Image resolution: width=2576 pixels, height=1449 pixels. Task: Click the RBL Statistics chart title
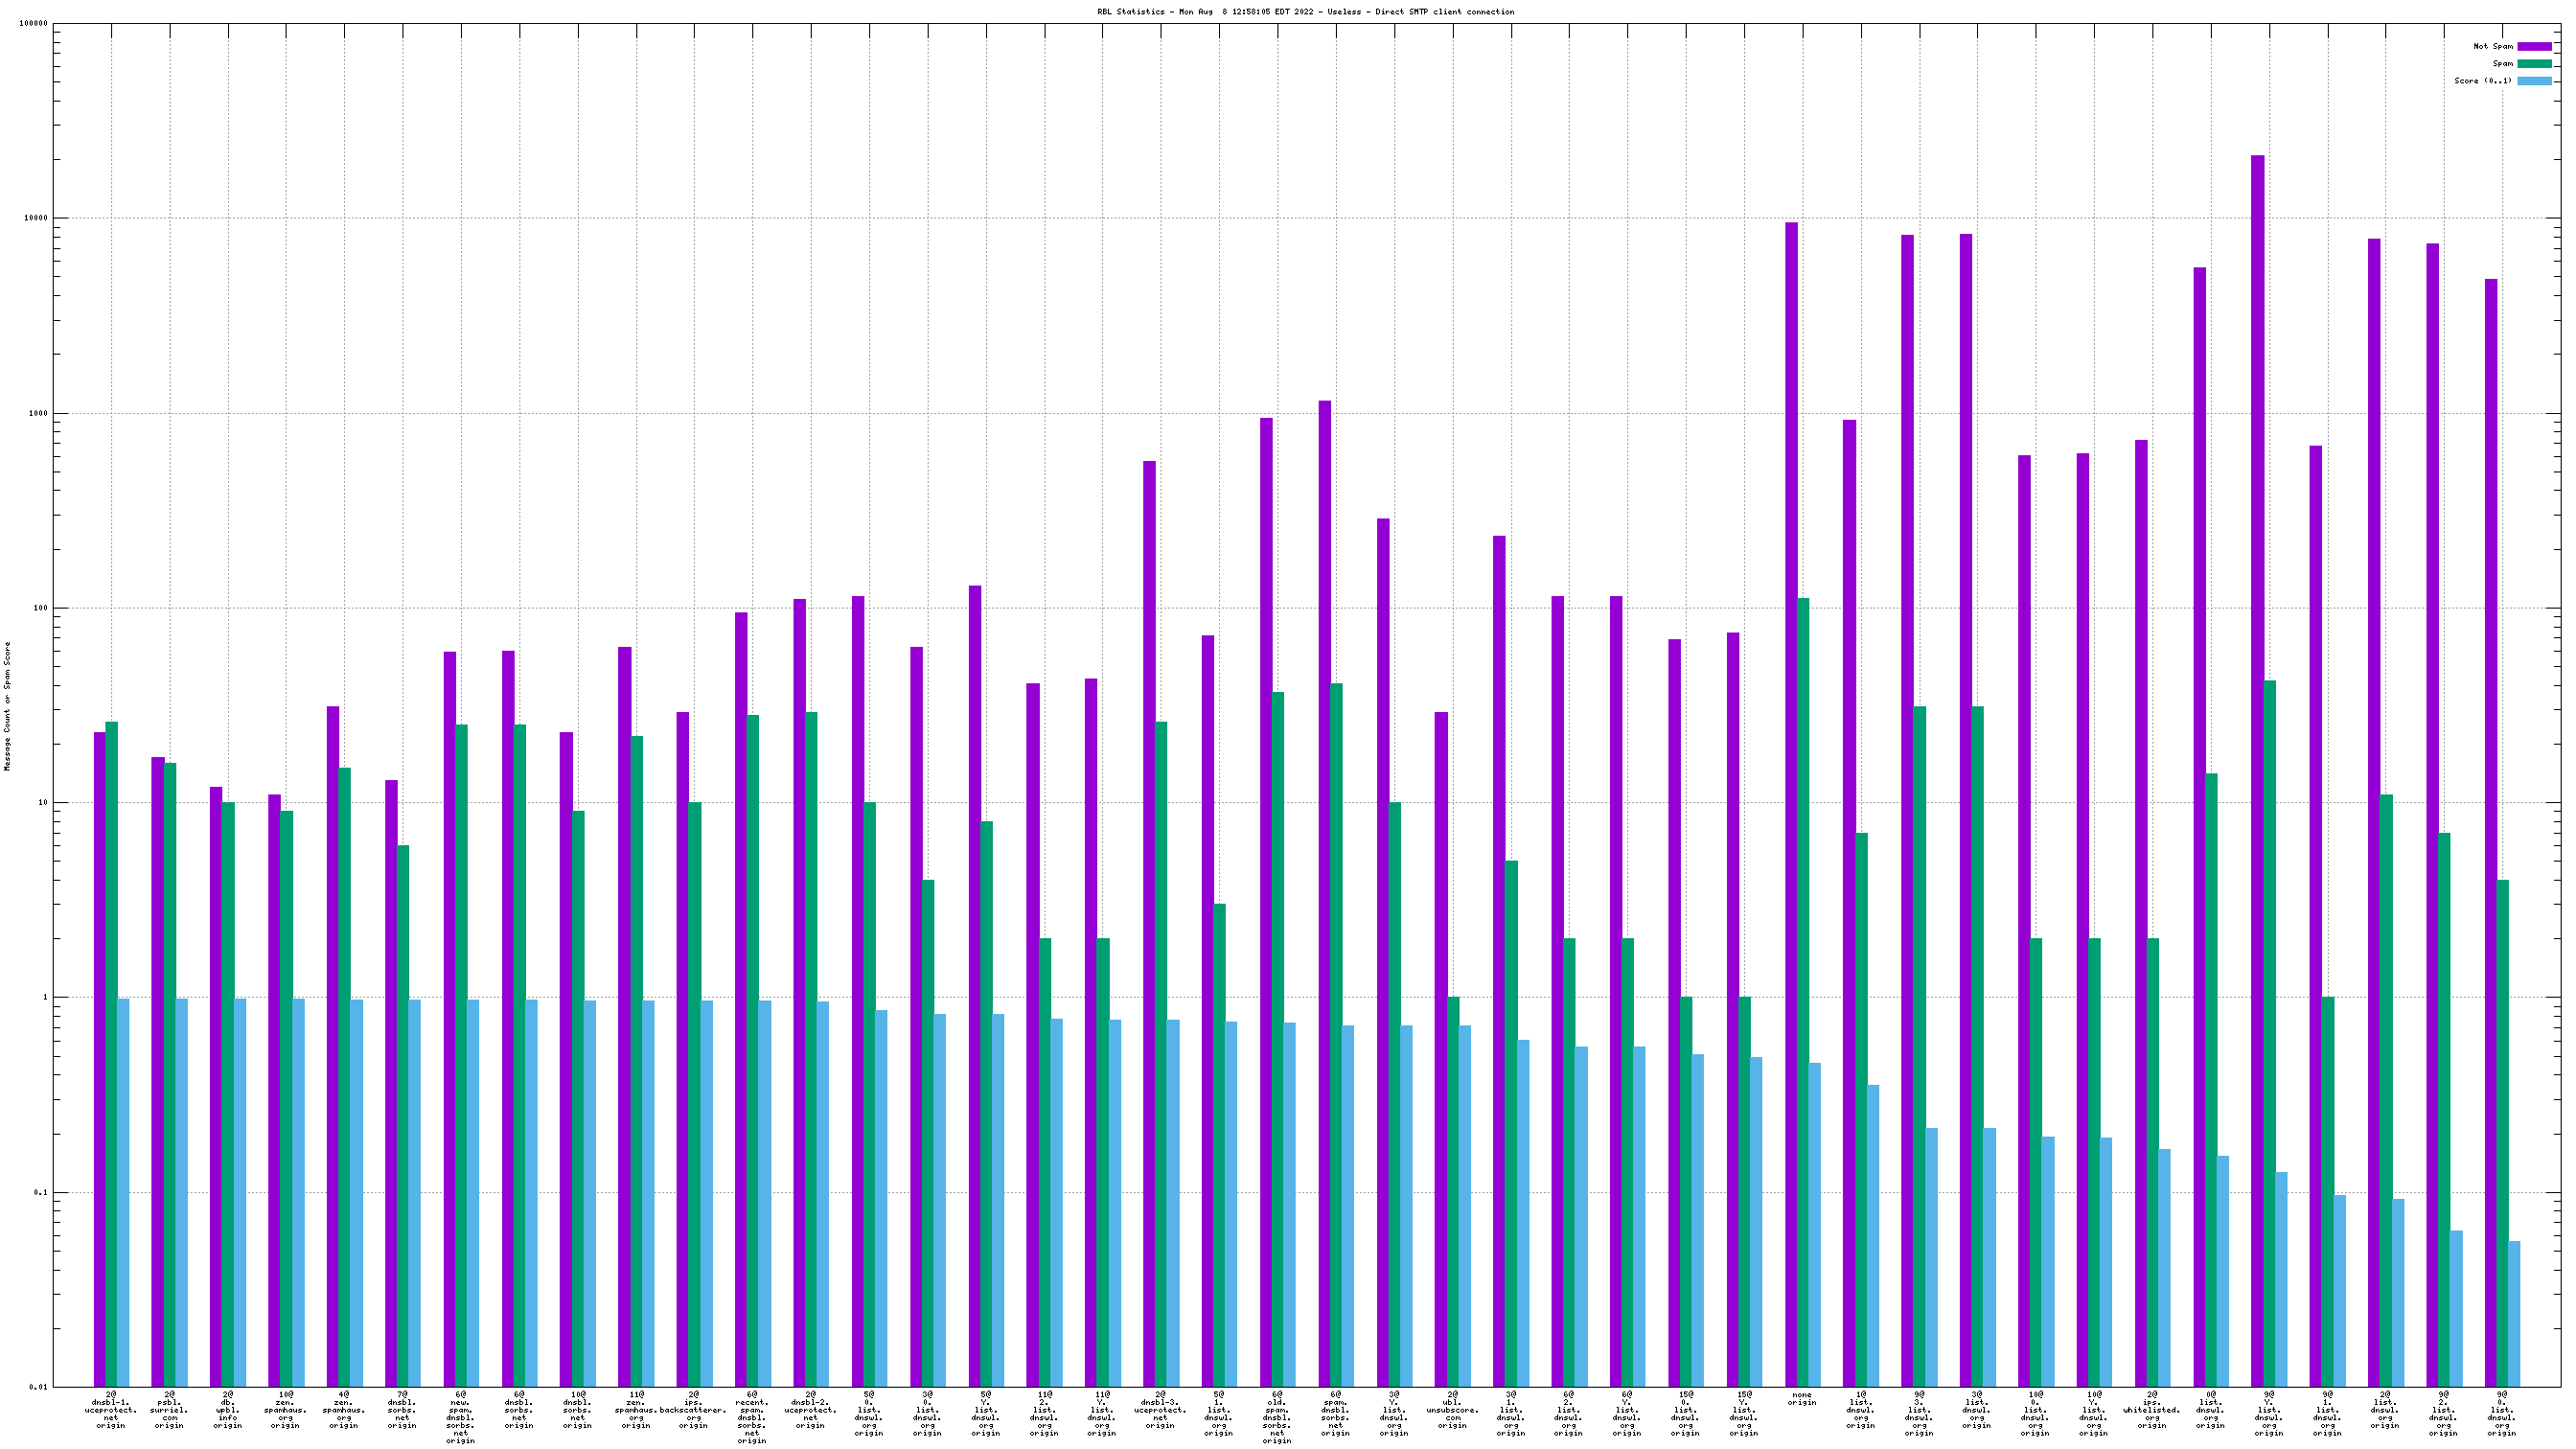(1305, 12)
